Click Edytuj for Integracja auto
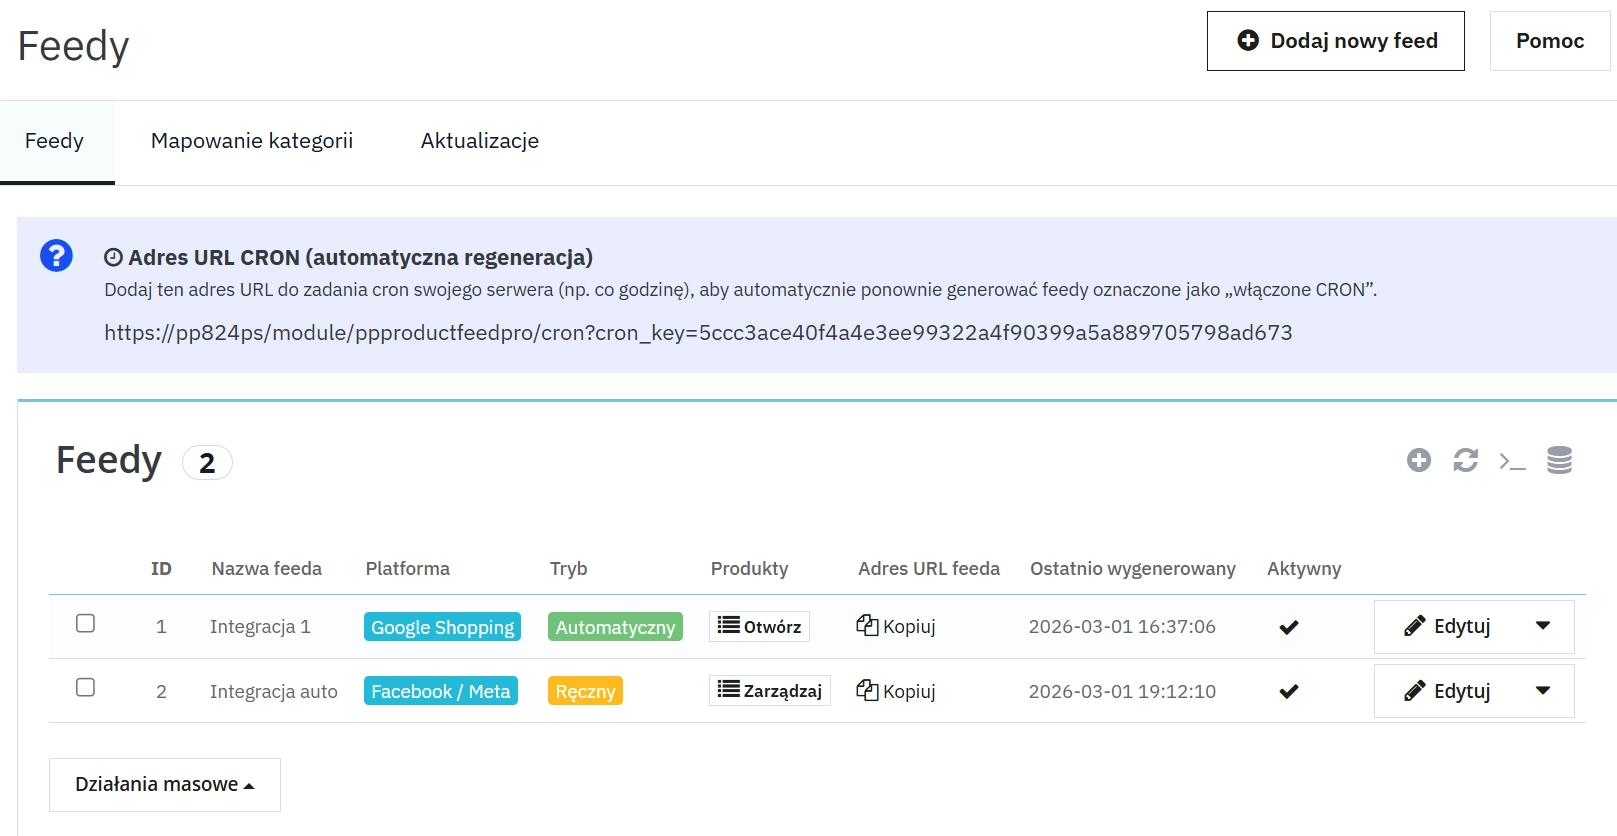 (1447, 690)
